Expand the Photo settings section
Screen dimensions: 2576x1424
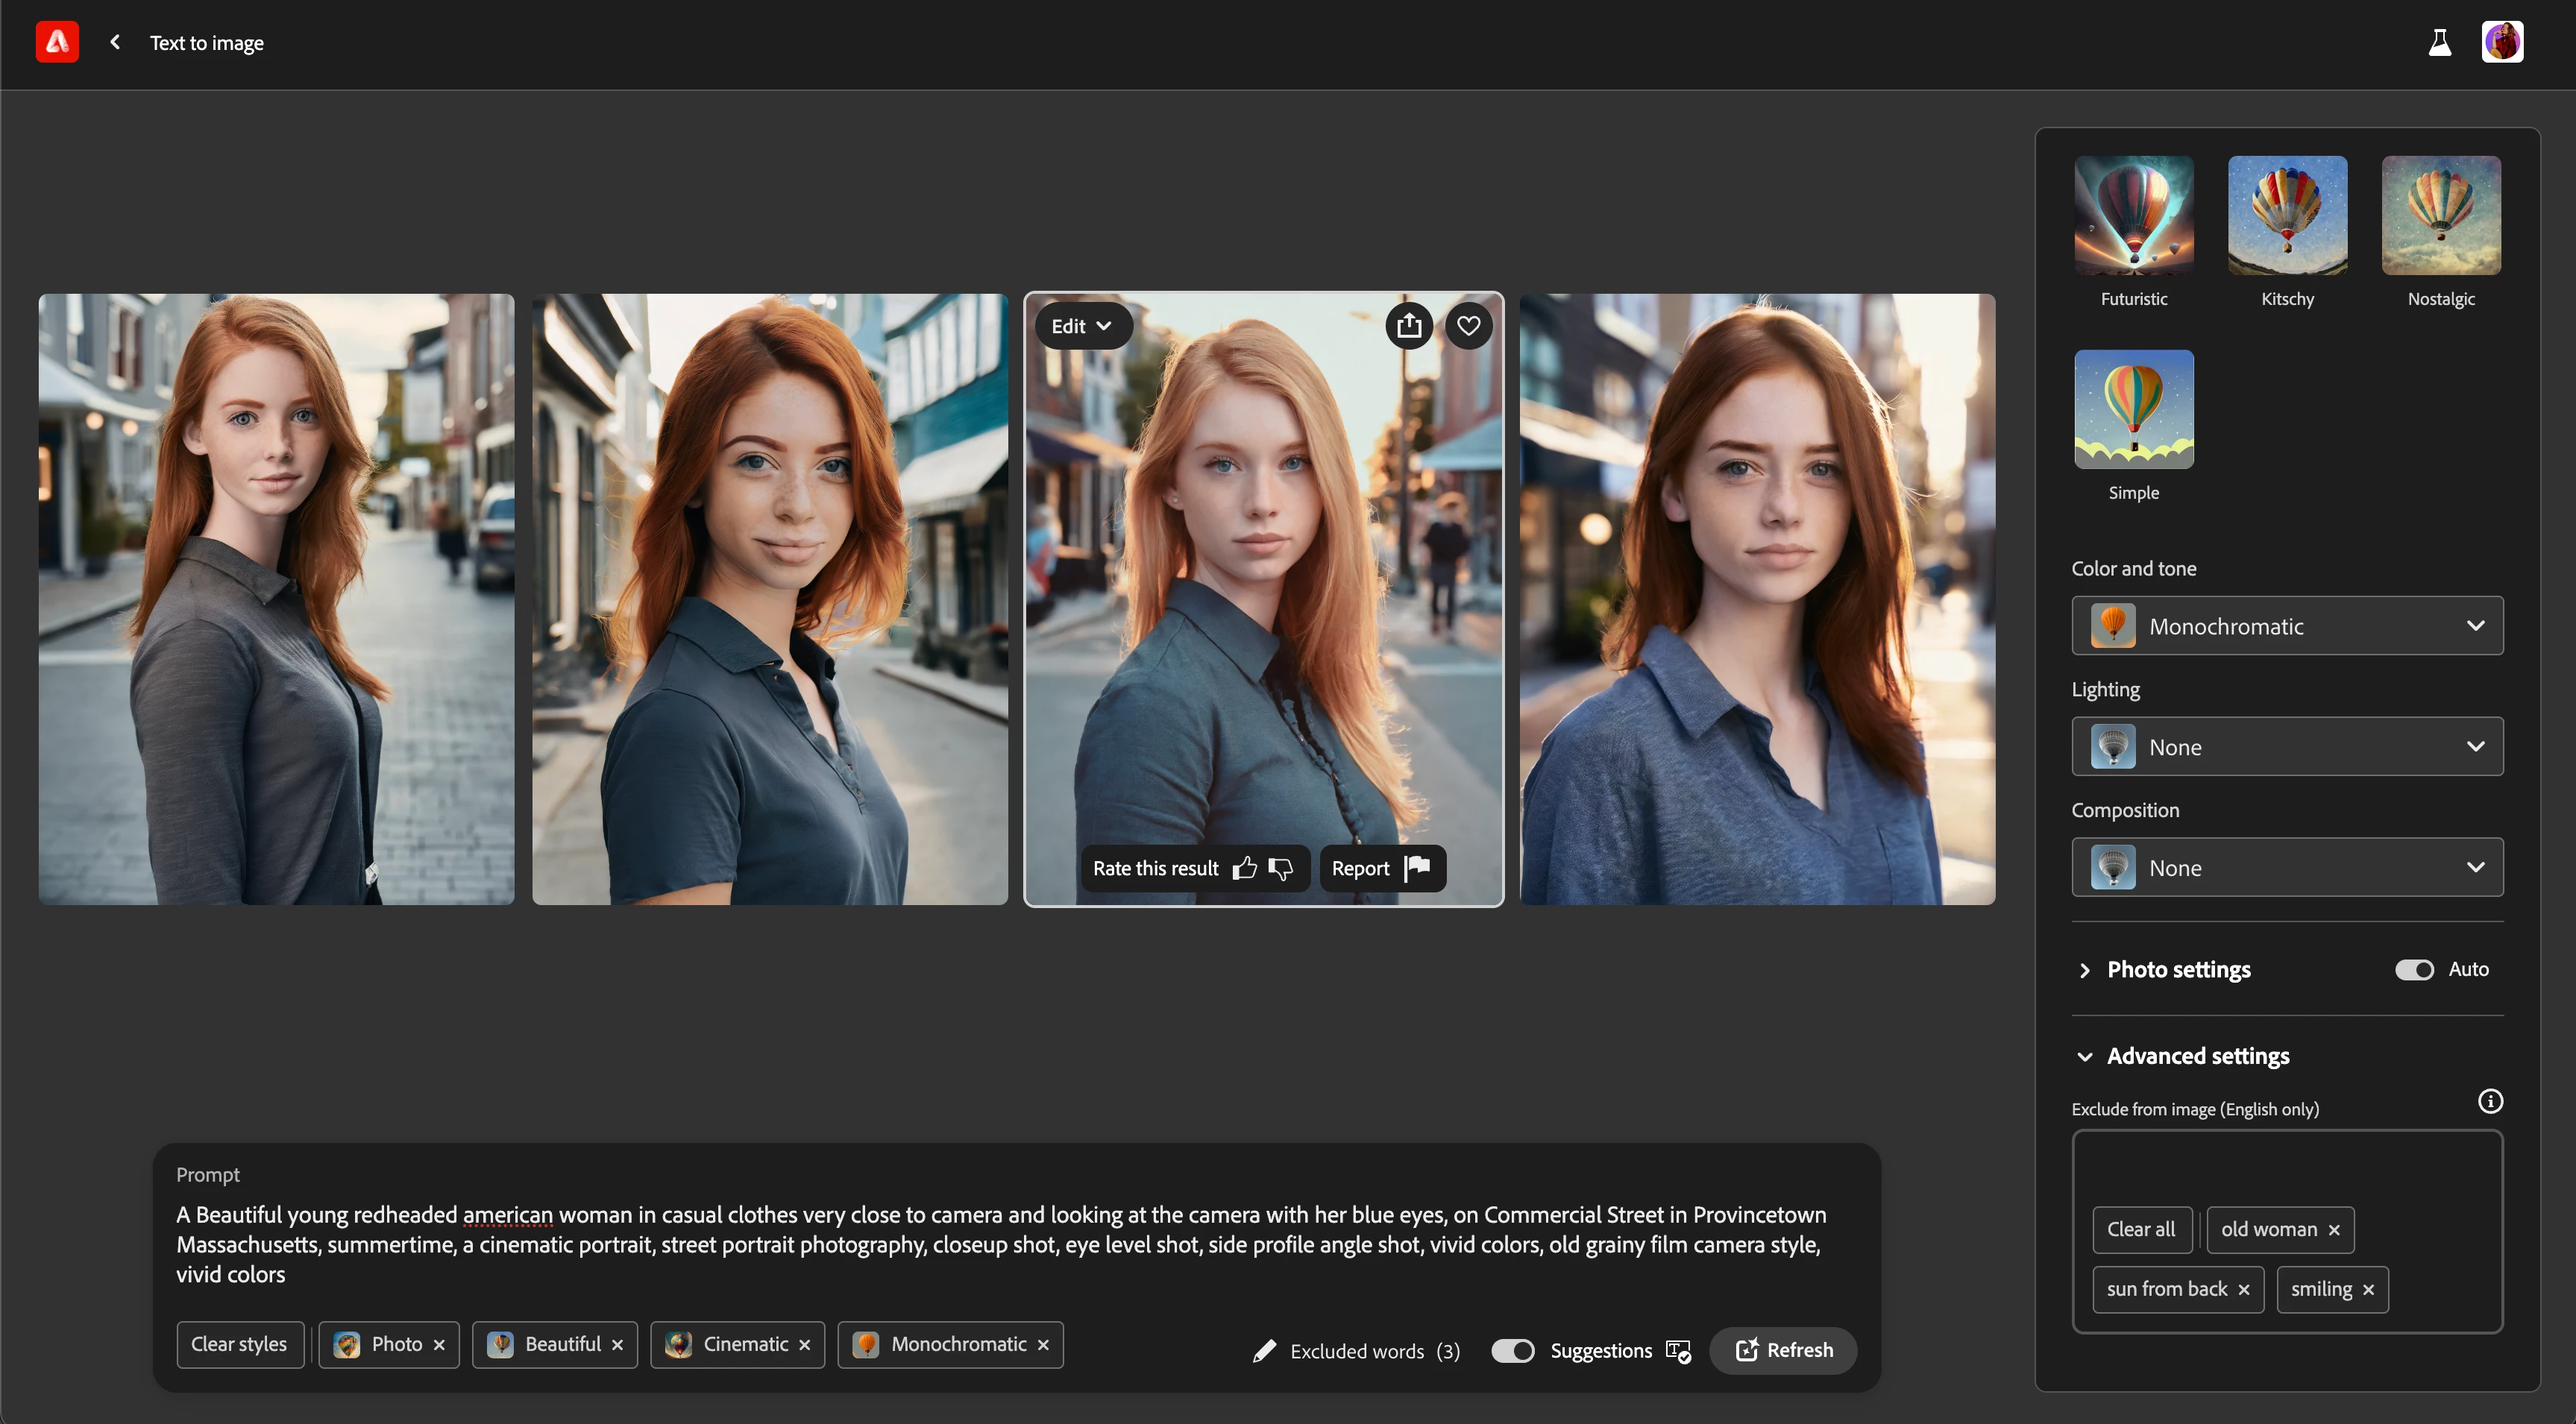point(2084,970)
